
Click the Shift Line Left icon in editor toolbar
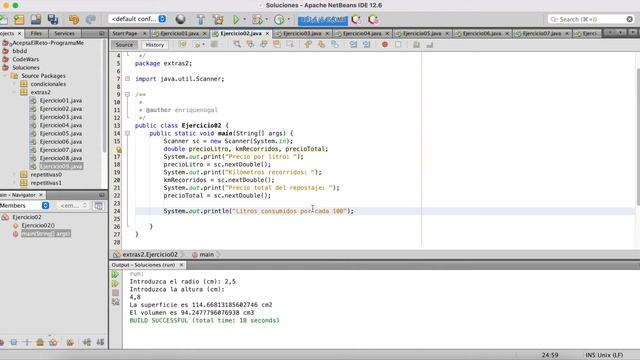click(353, 44)
